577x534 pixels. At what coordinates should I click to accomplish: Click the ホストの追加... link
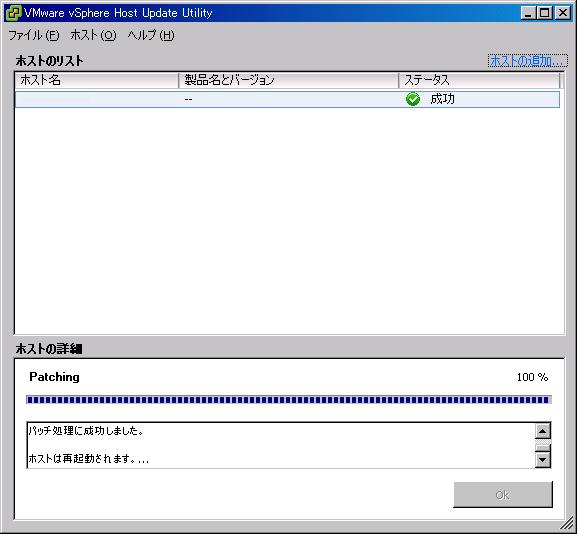(x=528, y=61)
